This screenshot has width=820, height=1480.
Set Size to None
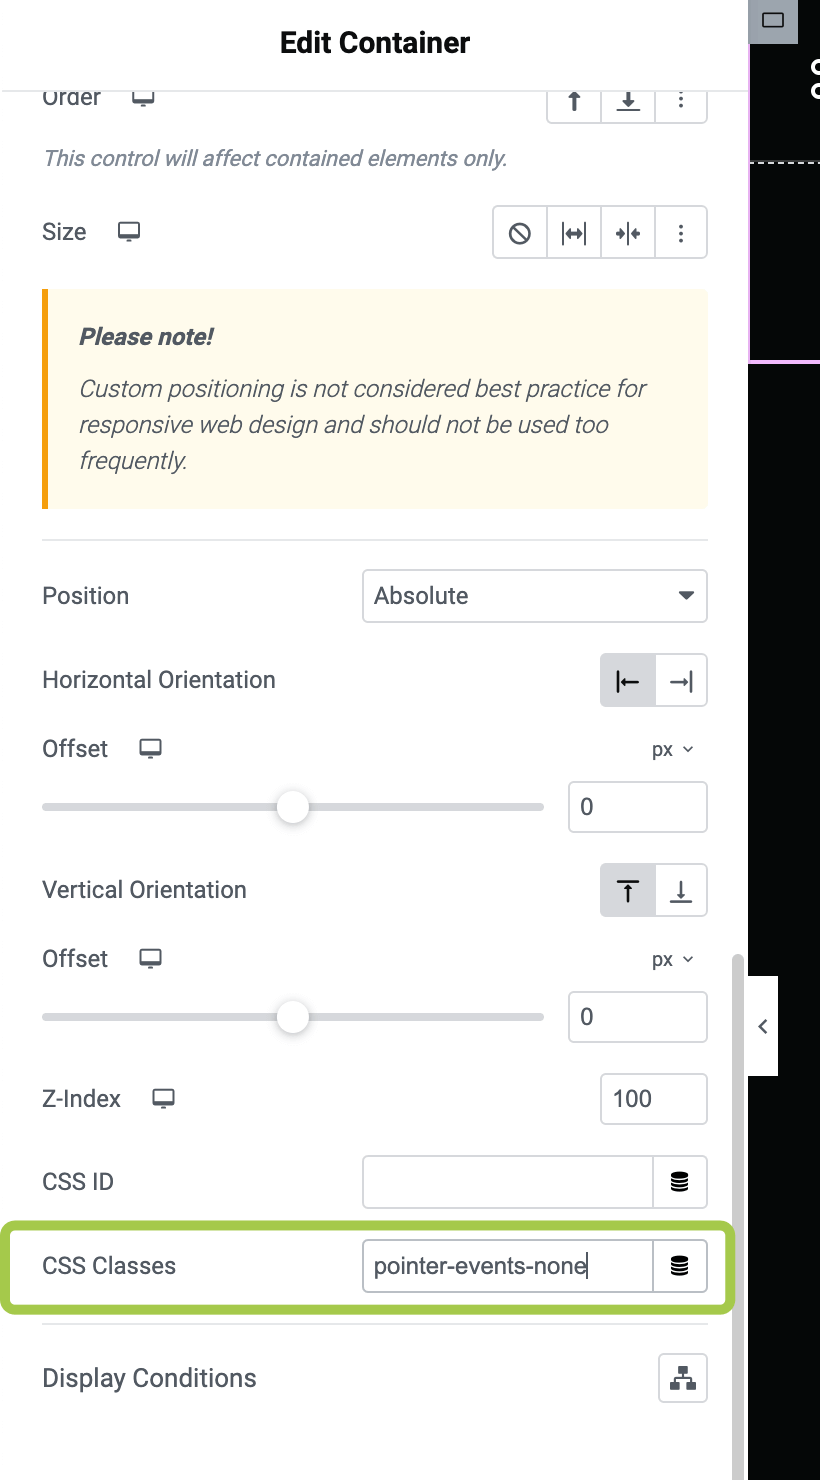[520, 233]
